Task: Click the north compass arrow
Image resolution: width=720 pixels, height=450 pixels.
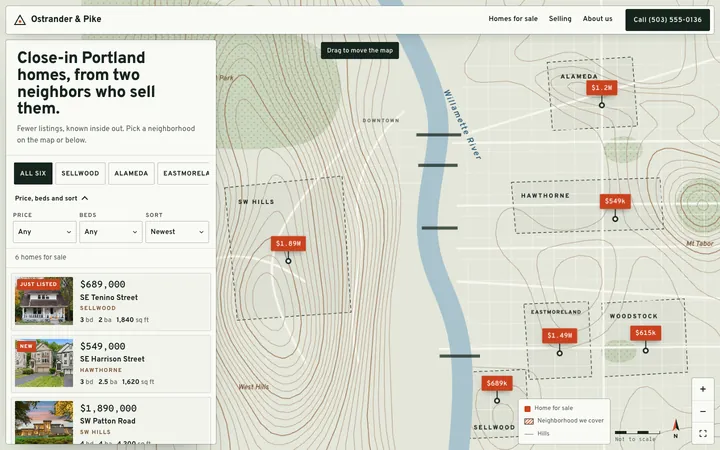Action: pyautogui.click(x=675, y=428)
